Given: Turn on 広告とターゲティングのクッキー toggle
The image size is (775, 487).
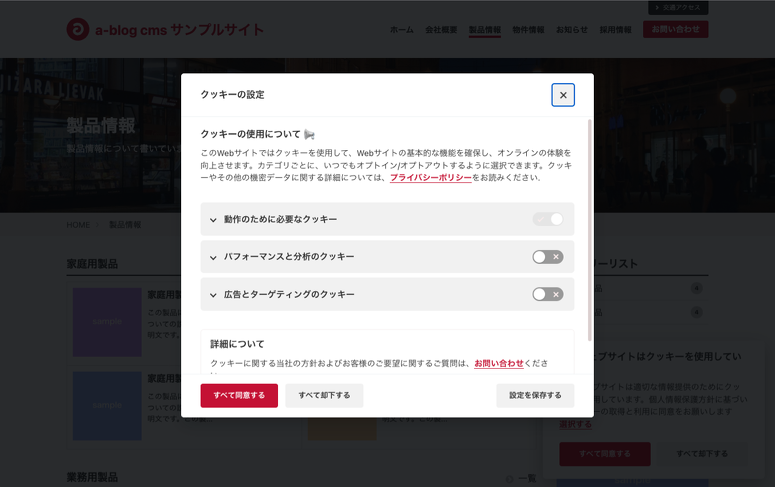Looking at the screenshot, I should [547, 294].
